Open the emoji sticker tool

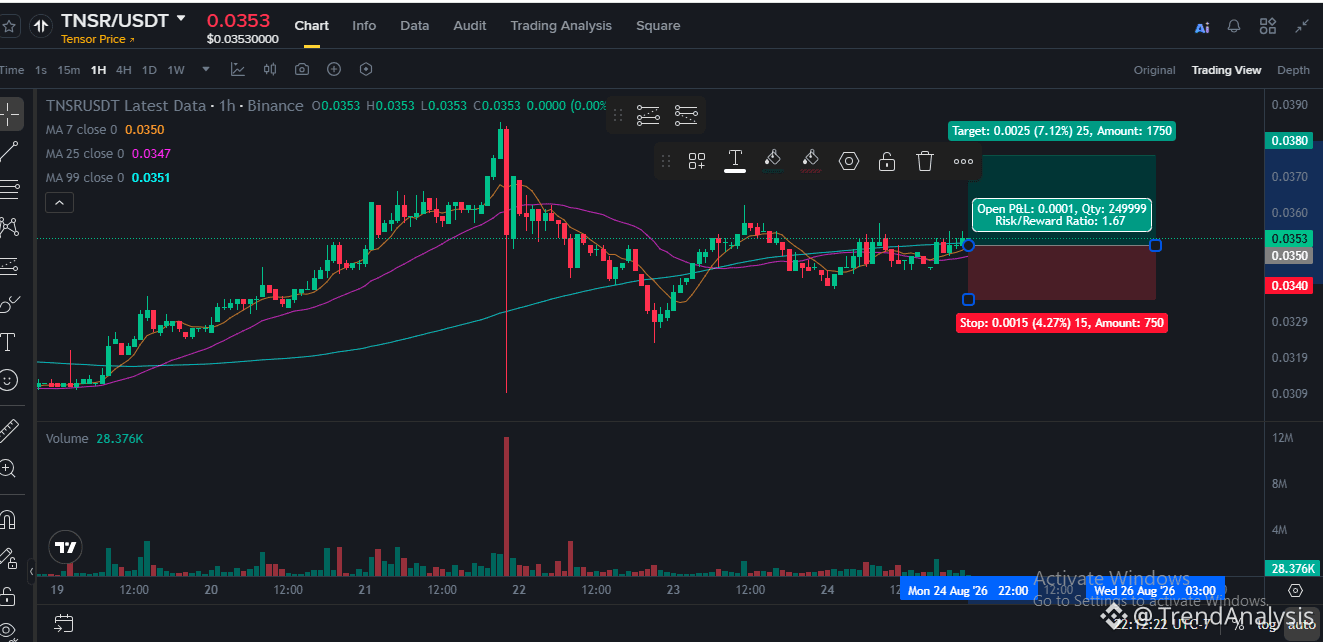click(x=9, y=380)
